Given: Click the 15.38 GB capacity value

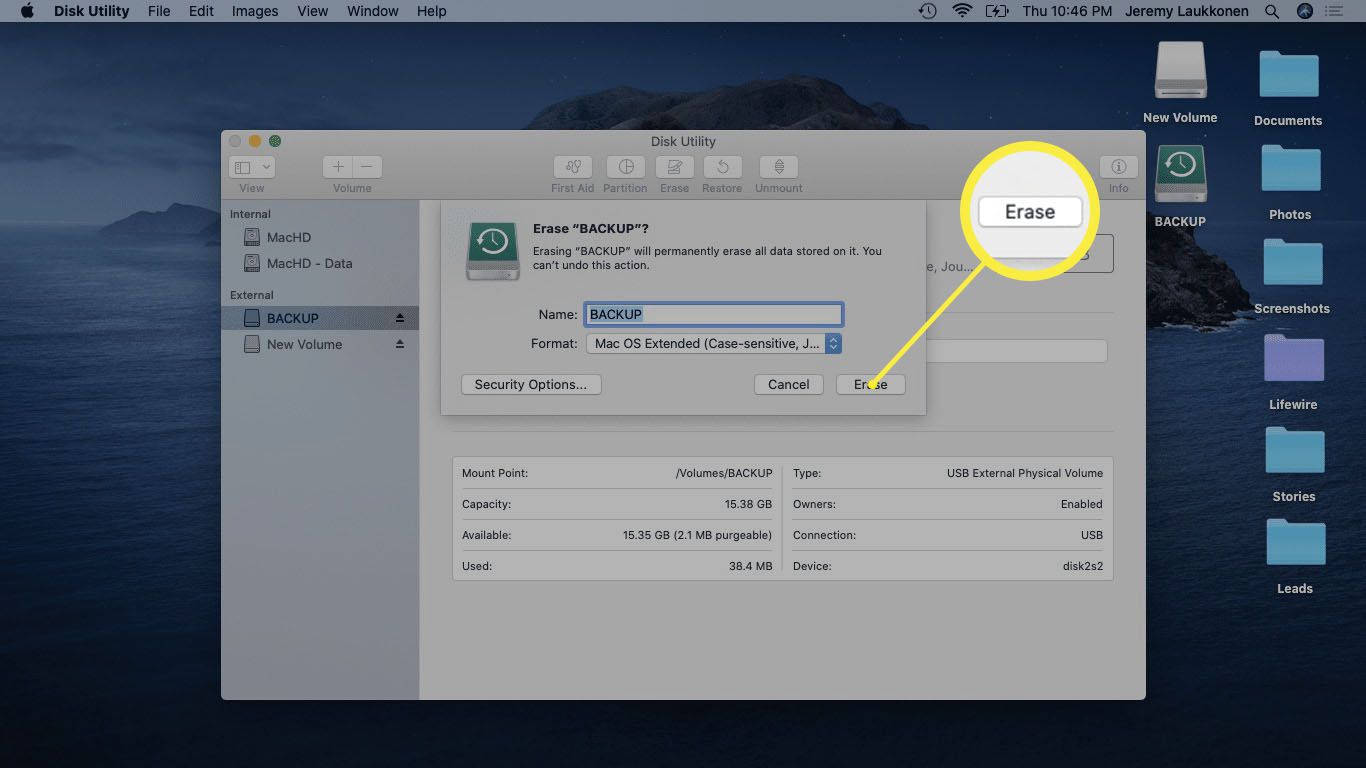Looking at the screenshot, I should (748, 504).
